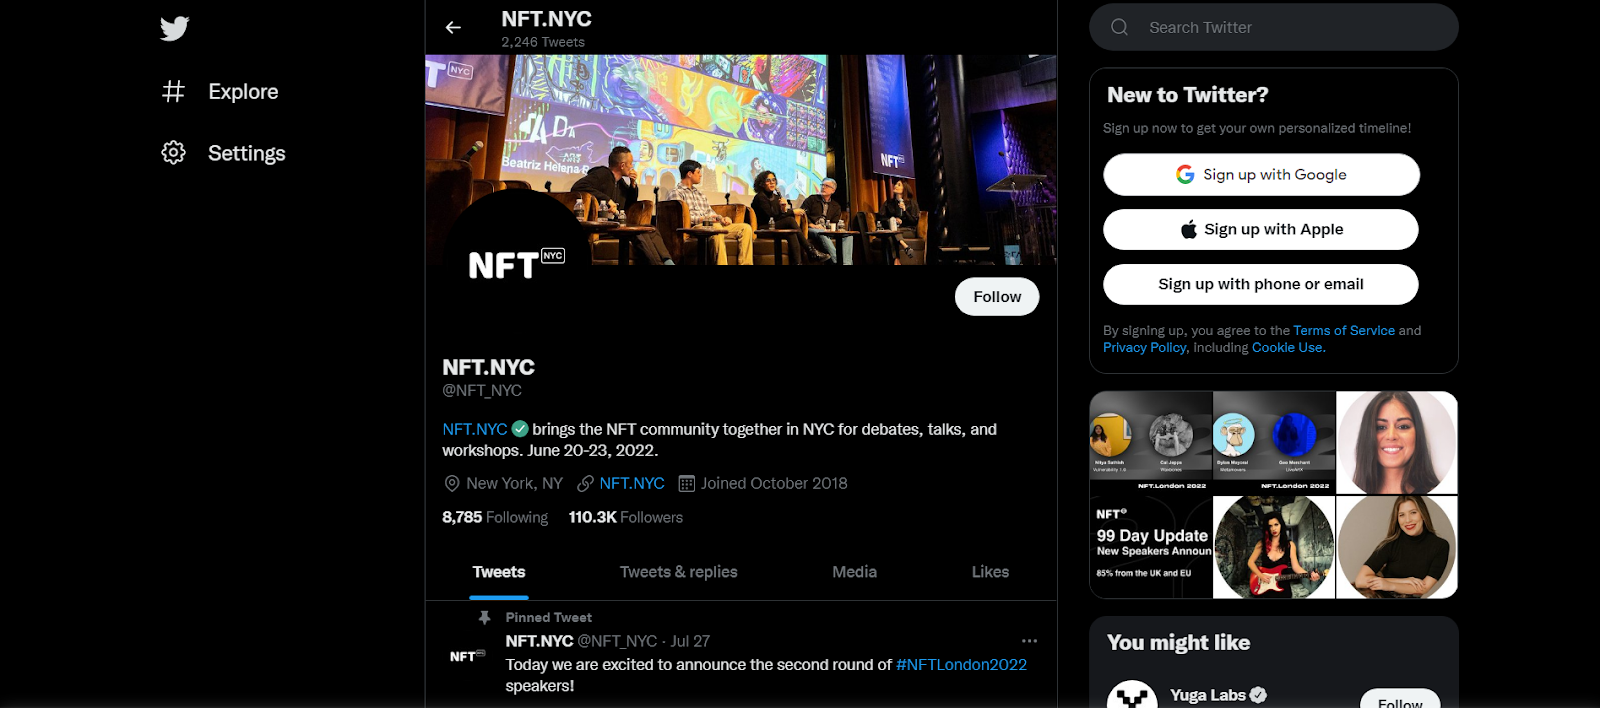1600x708 pixels.
Task: Follow the NFT.NYC account
Action: point(997,297)
